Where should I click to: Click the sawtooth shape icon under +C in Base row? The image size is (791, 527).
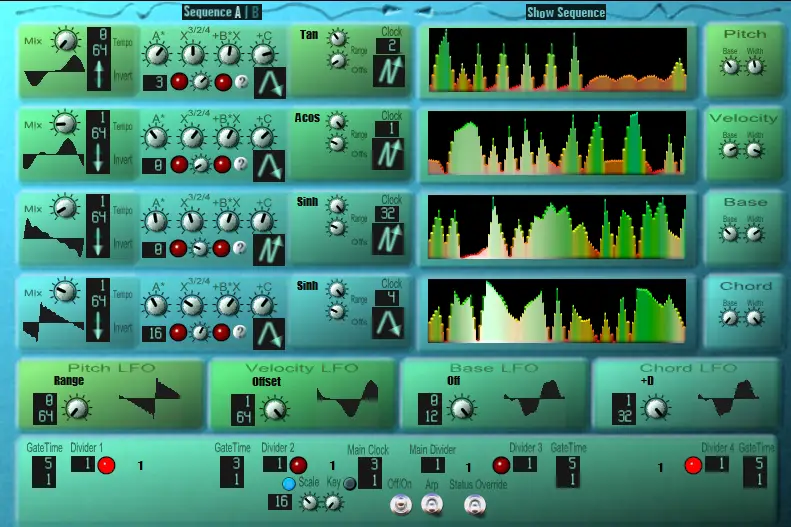269,250
